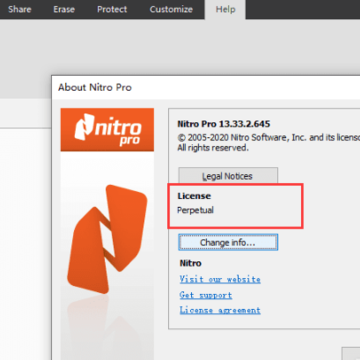Click the Legal Notices button
360x360 pixels.
click(x=228, y=176)
